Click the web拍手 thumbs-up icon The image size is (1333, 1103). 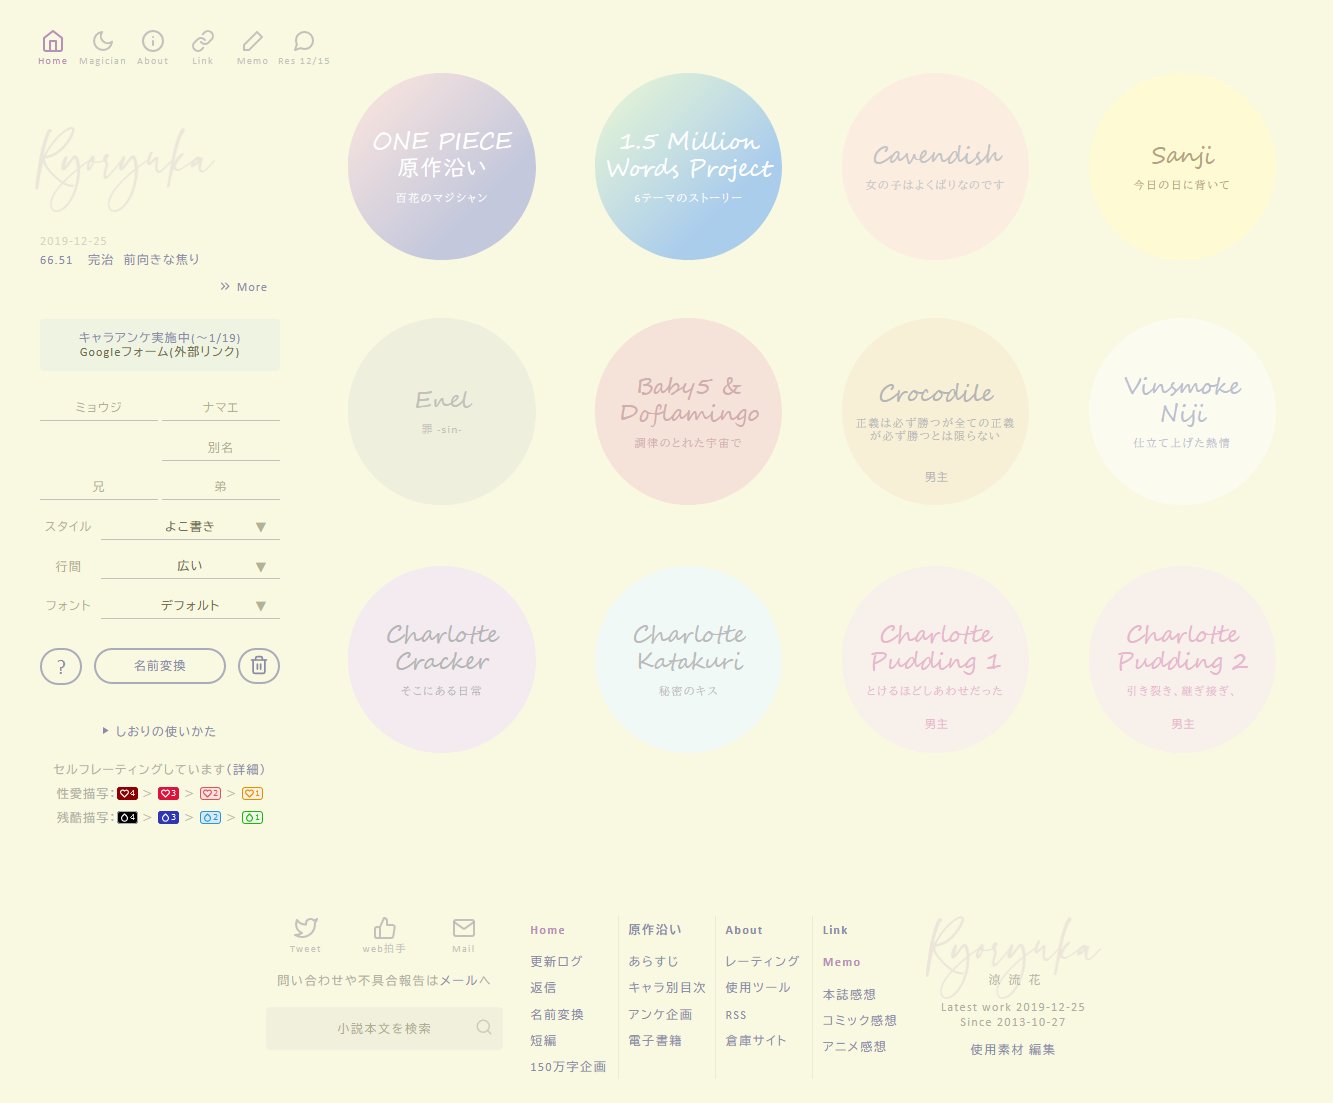point(385,928)
